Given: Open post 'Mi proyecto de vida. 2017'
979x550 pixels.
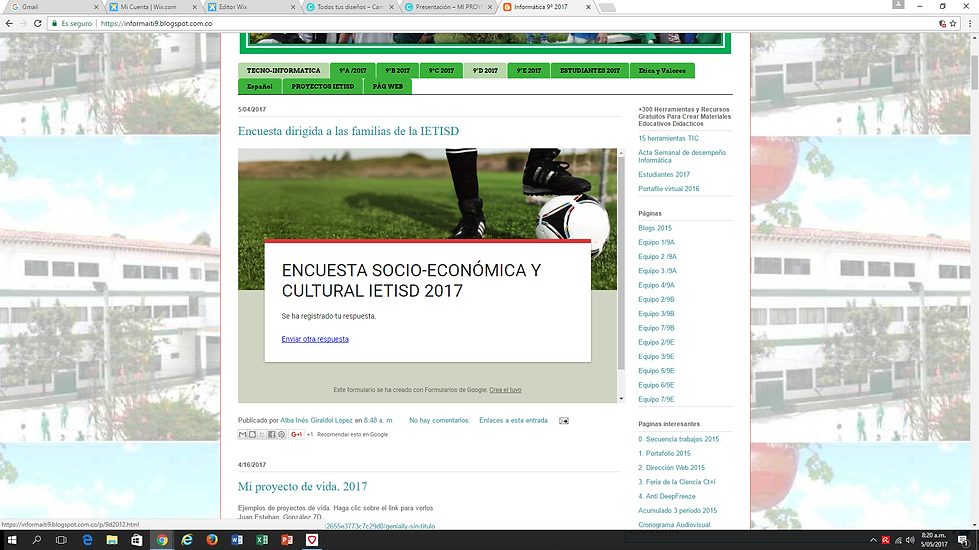Looking at the screenshot, I should coord(302,486).
